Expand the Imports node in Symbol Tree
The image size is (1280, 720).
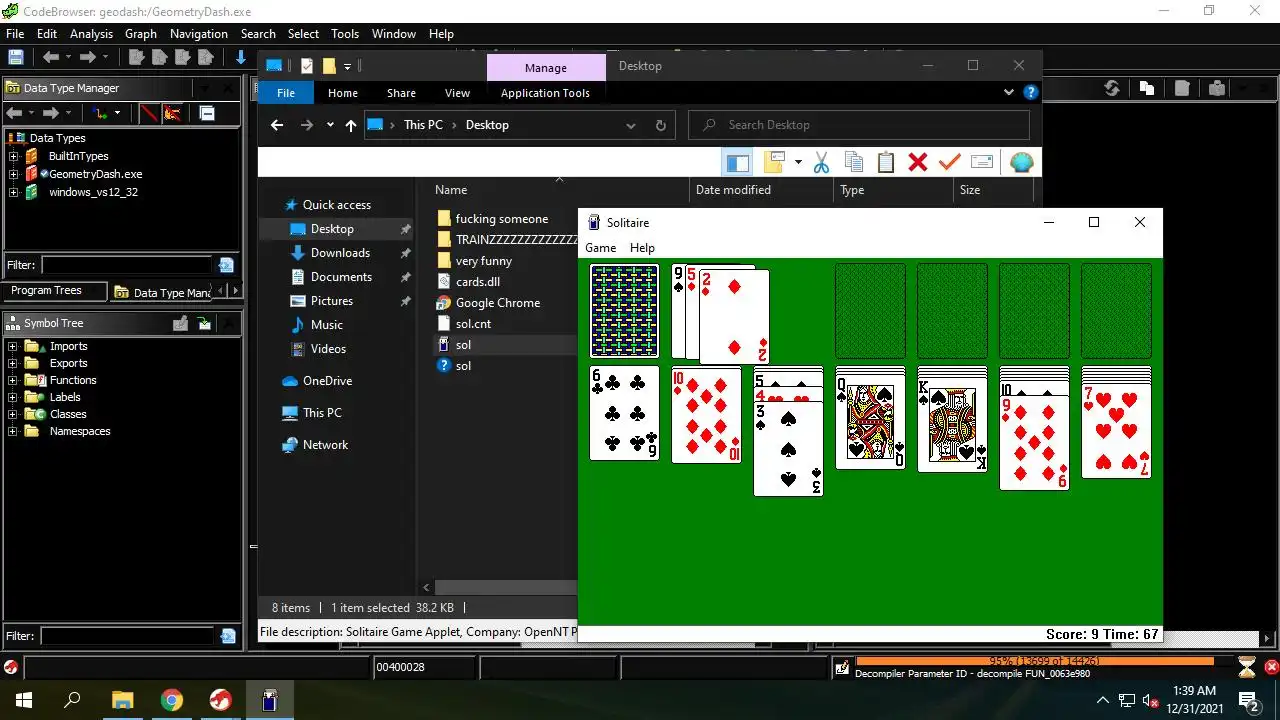pos(13,346)
